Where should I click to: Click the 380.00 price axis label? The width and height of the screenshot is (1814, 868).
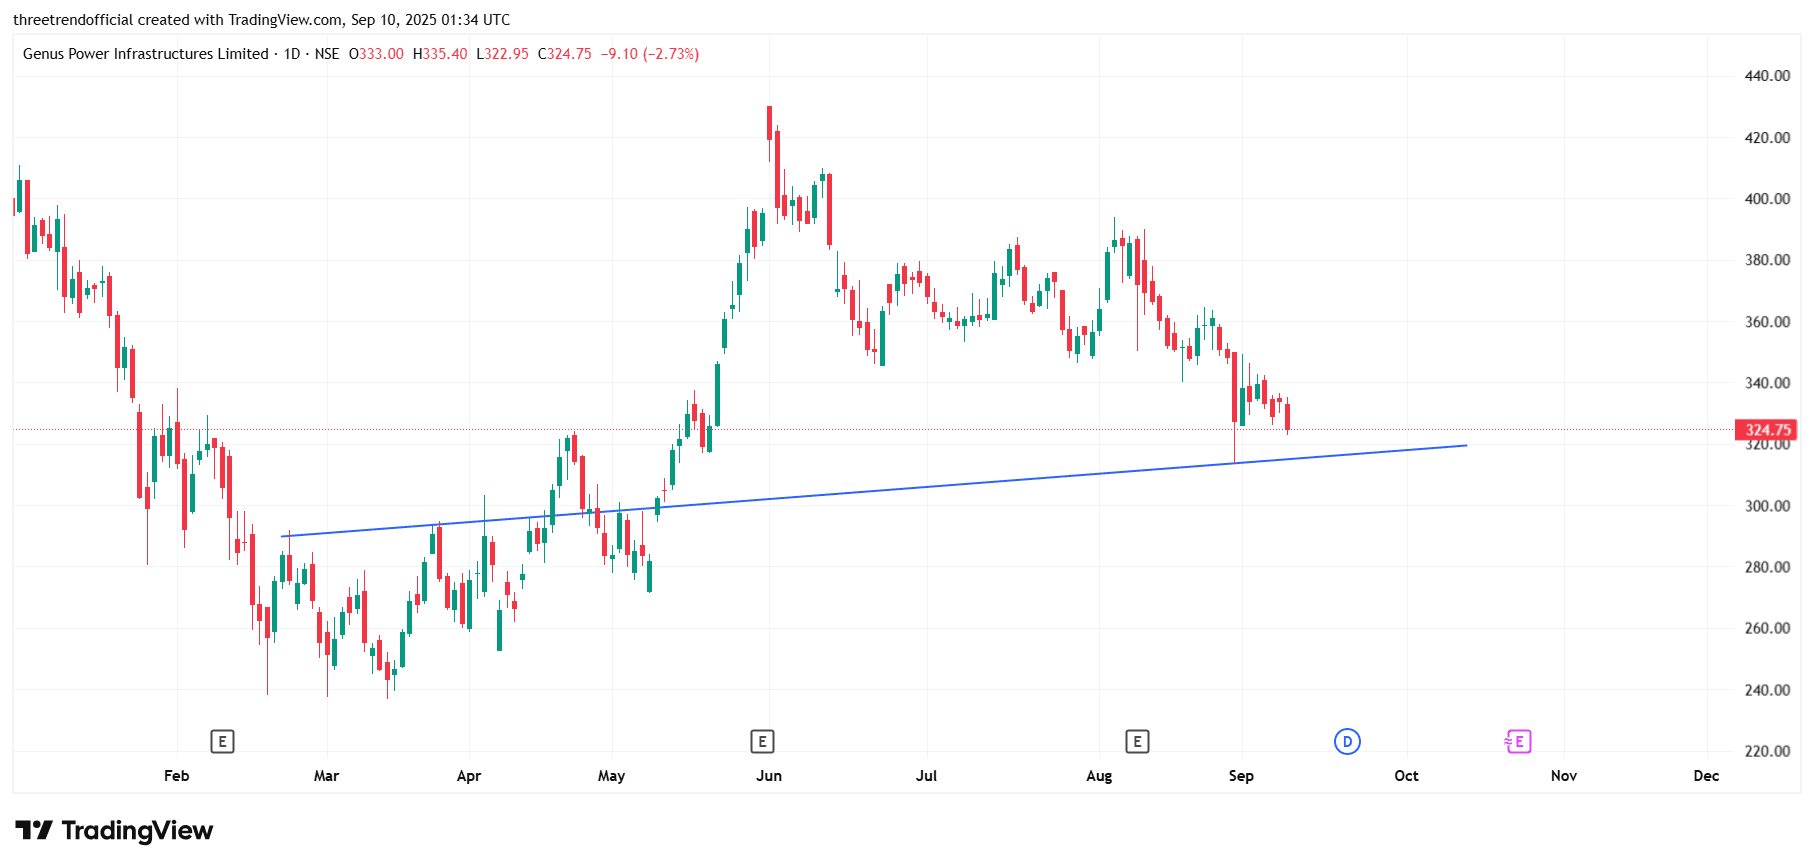coord(1767,260)
